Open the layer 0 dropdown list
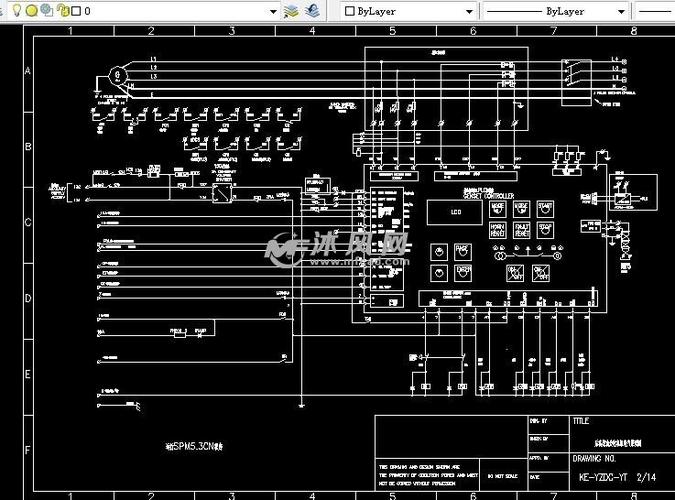This screenshot has width=675, height=500. 272,11
